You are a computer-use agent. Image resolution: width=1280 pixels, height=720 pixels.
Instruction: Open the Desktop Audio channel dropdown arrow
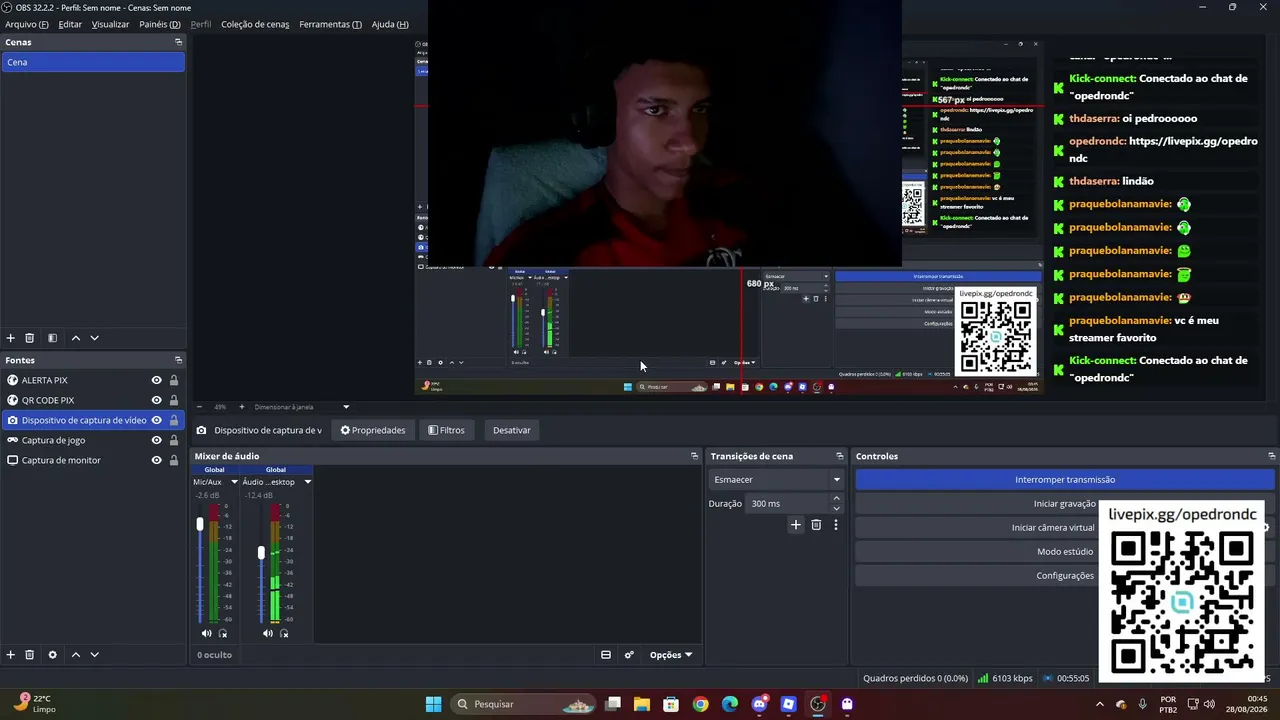[x=307, y=482]
